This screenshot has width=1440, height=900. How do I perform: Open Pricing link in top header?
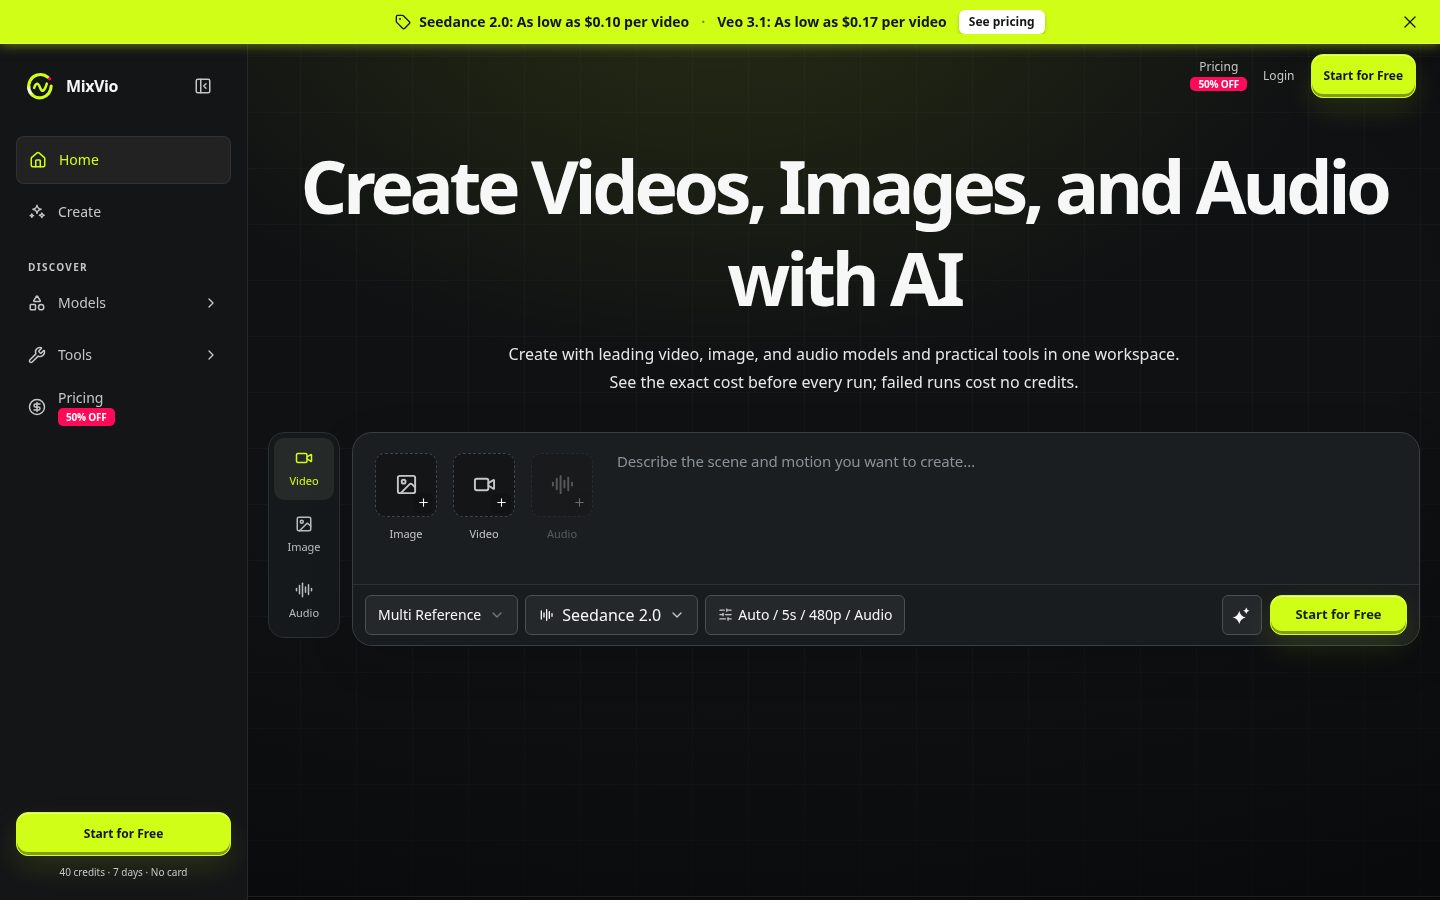(x=1218, y=75)
